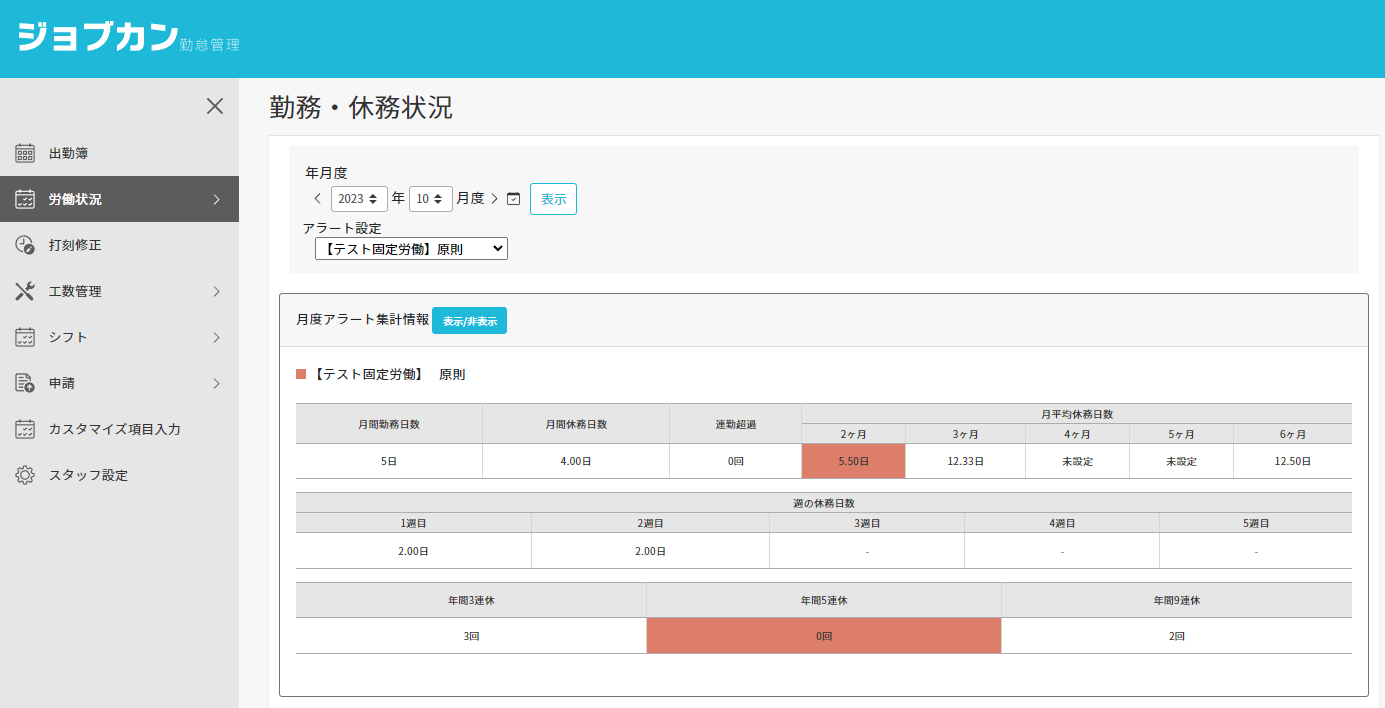Click the highlighted 5.50日 cell
Screen dimensions: 1385x708
(x=853, y=461)
